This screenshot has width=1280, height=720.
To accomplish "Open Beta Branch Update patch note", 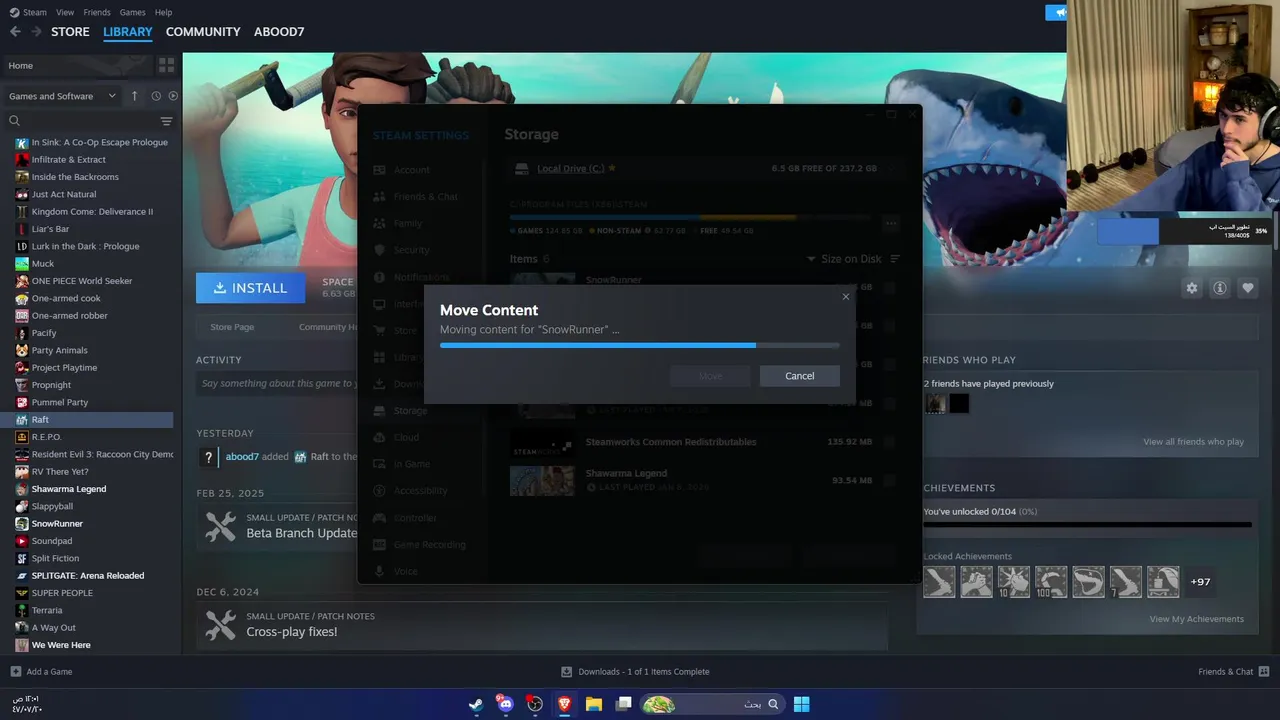I will 301,533.
